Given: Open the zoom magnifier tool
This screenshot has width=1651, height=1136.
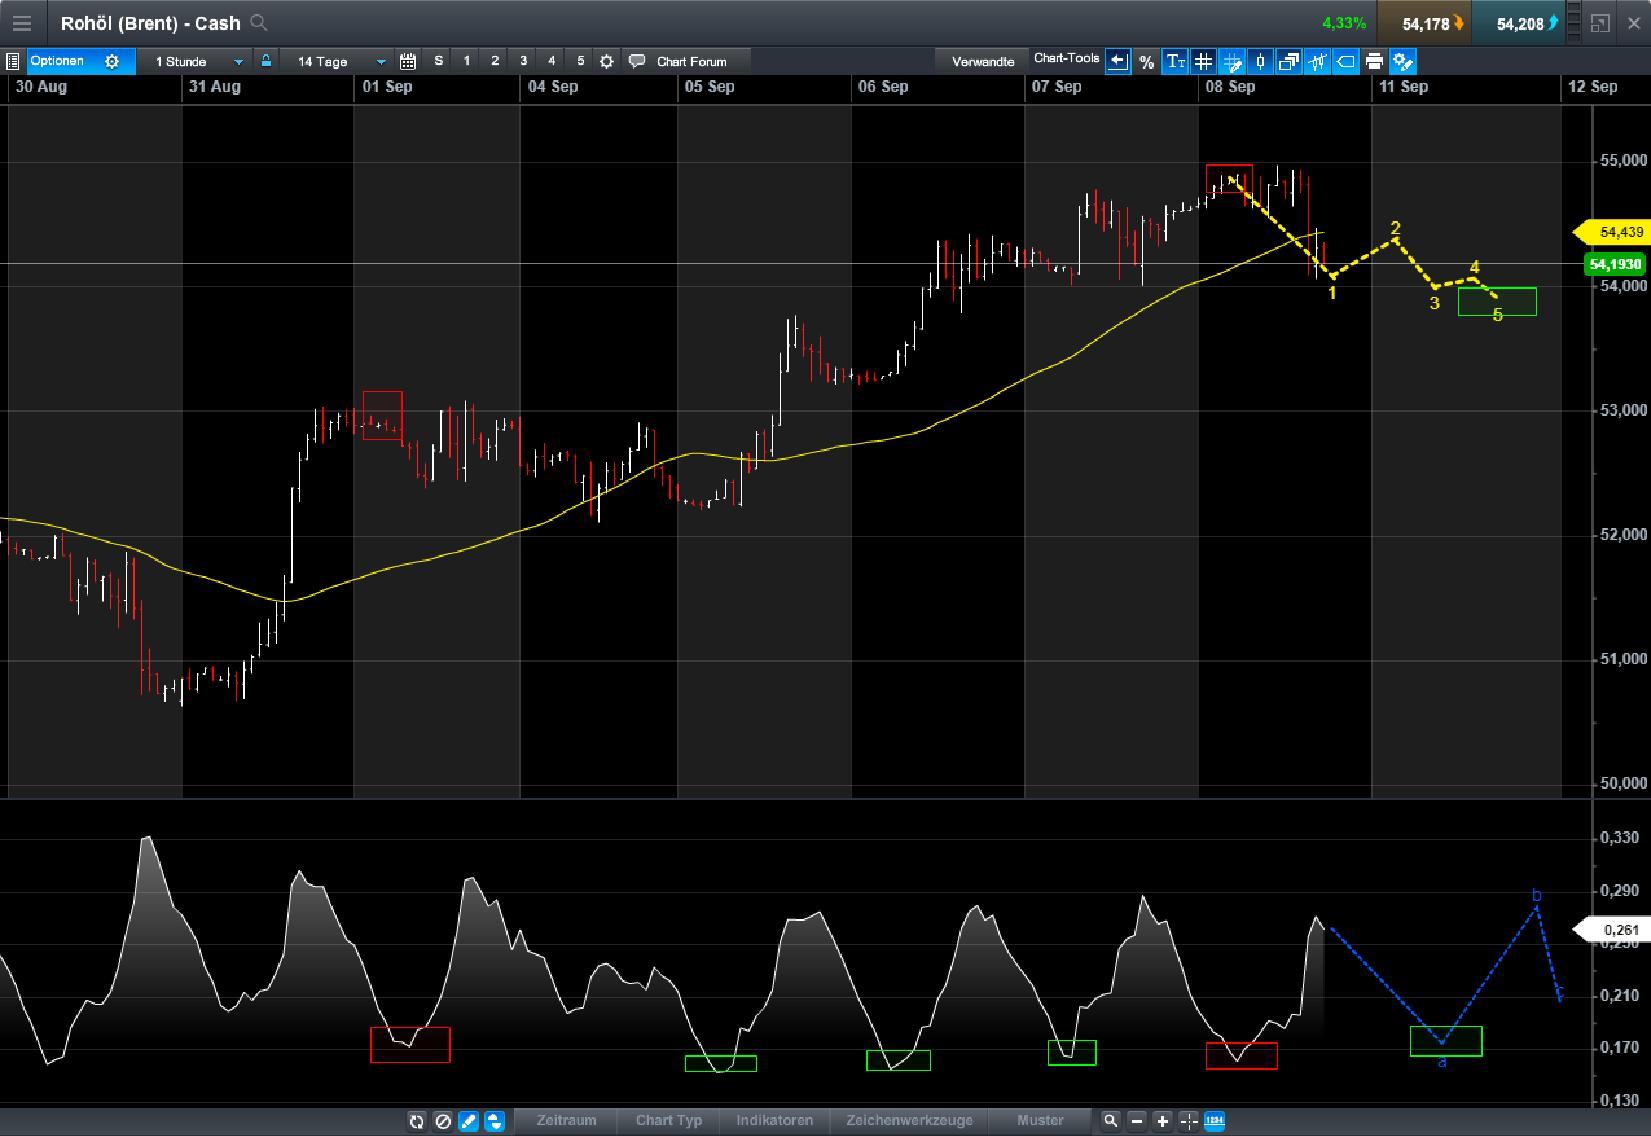Looking at the screenshot, I should (1111, 1121).
